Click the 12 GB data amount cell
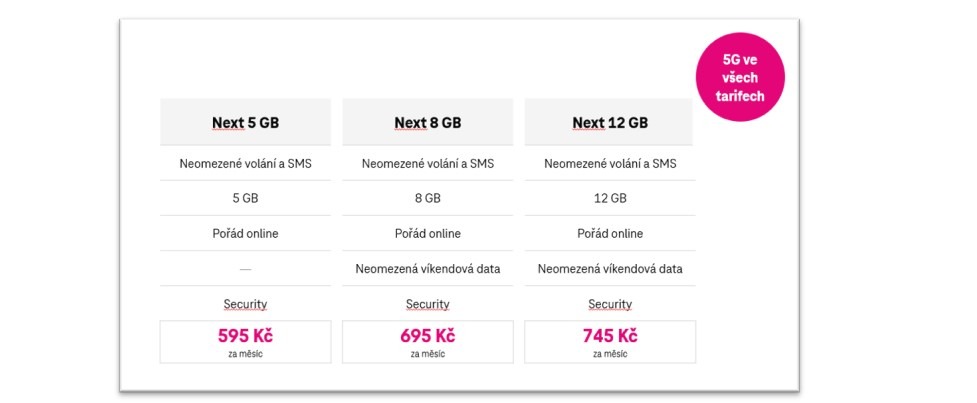Image resolution: width=977 pixels, height=403 pixels. tap(610, 198)
